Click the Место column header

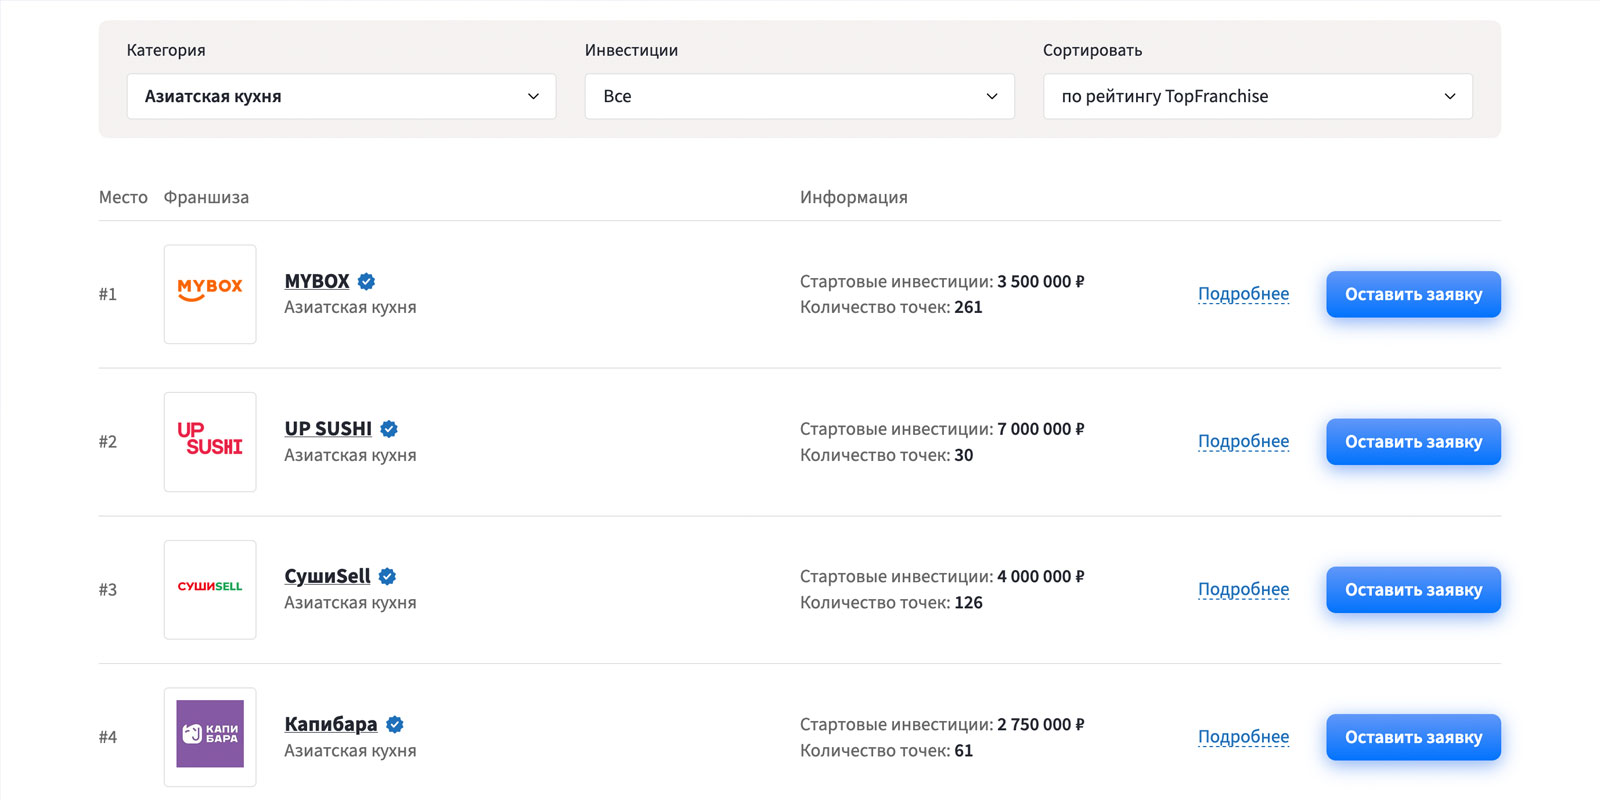[123, 197]
